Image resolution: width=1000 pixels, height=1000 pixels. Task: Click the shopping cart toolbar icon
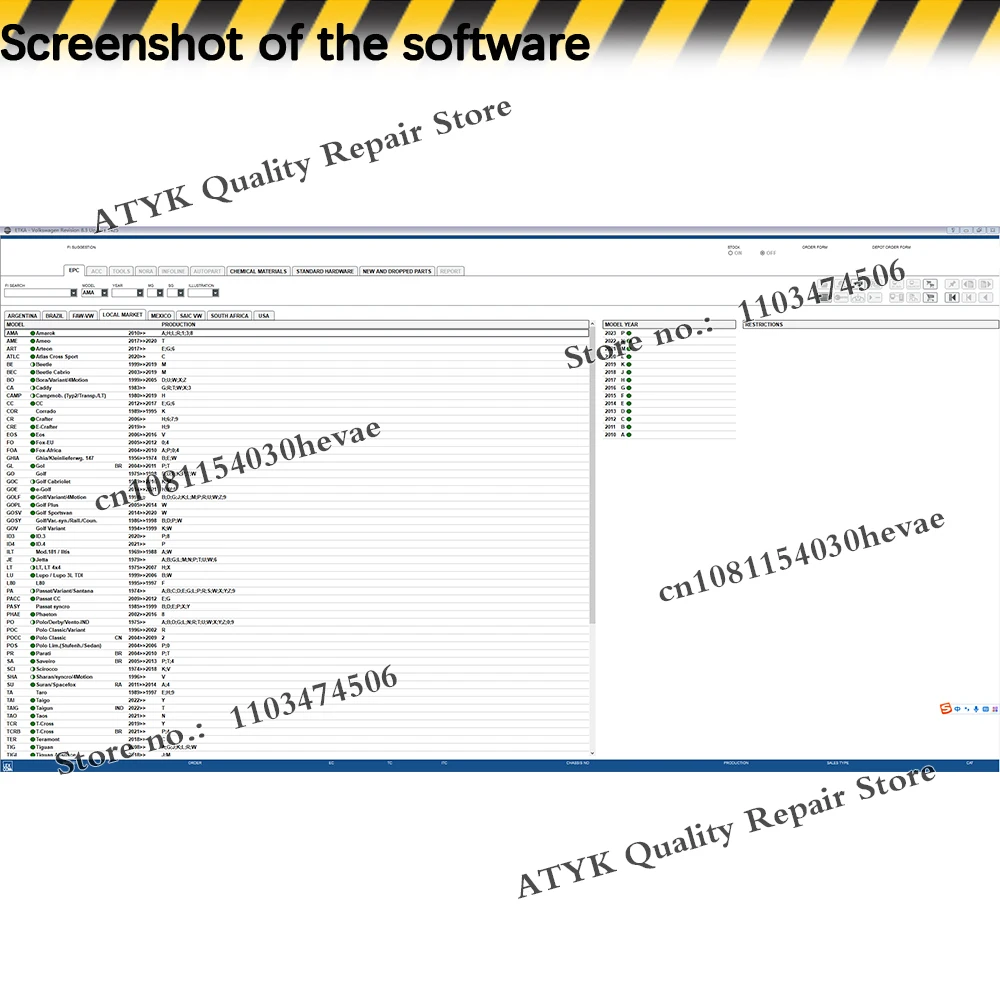point(930,297)
